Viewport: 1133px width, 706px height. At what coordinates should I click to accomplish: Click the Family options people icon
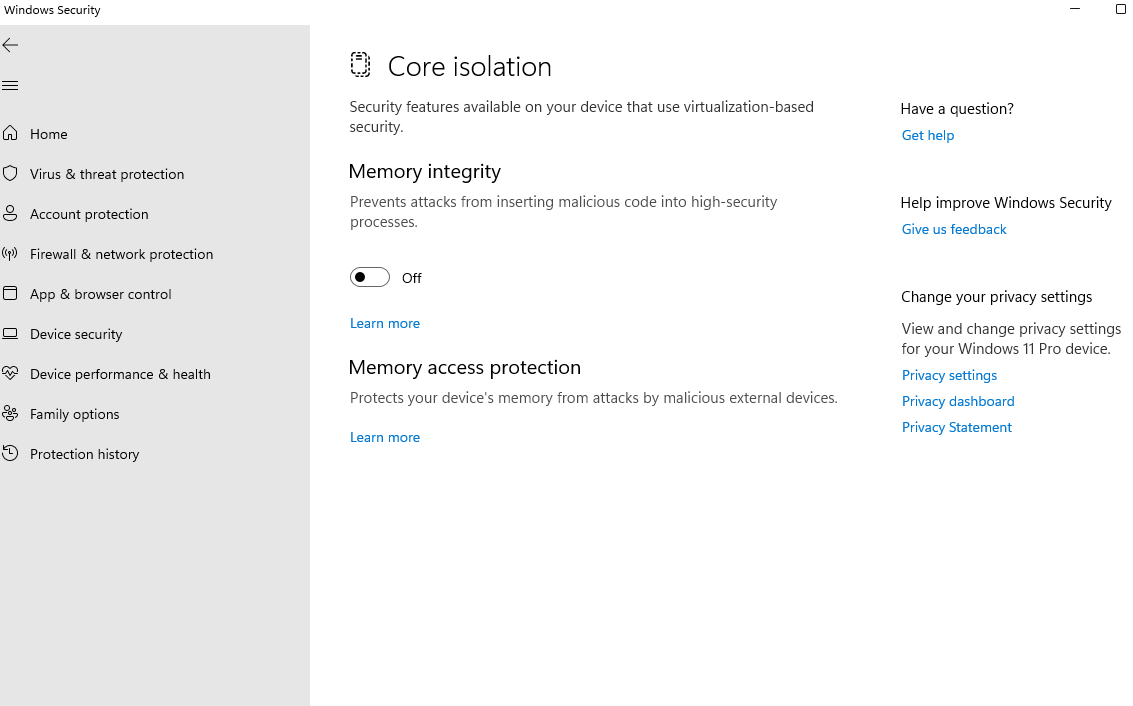point(10,413)
